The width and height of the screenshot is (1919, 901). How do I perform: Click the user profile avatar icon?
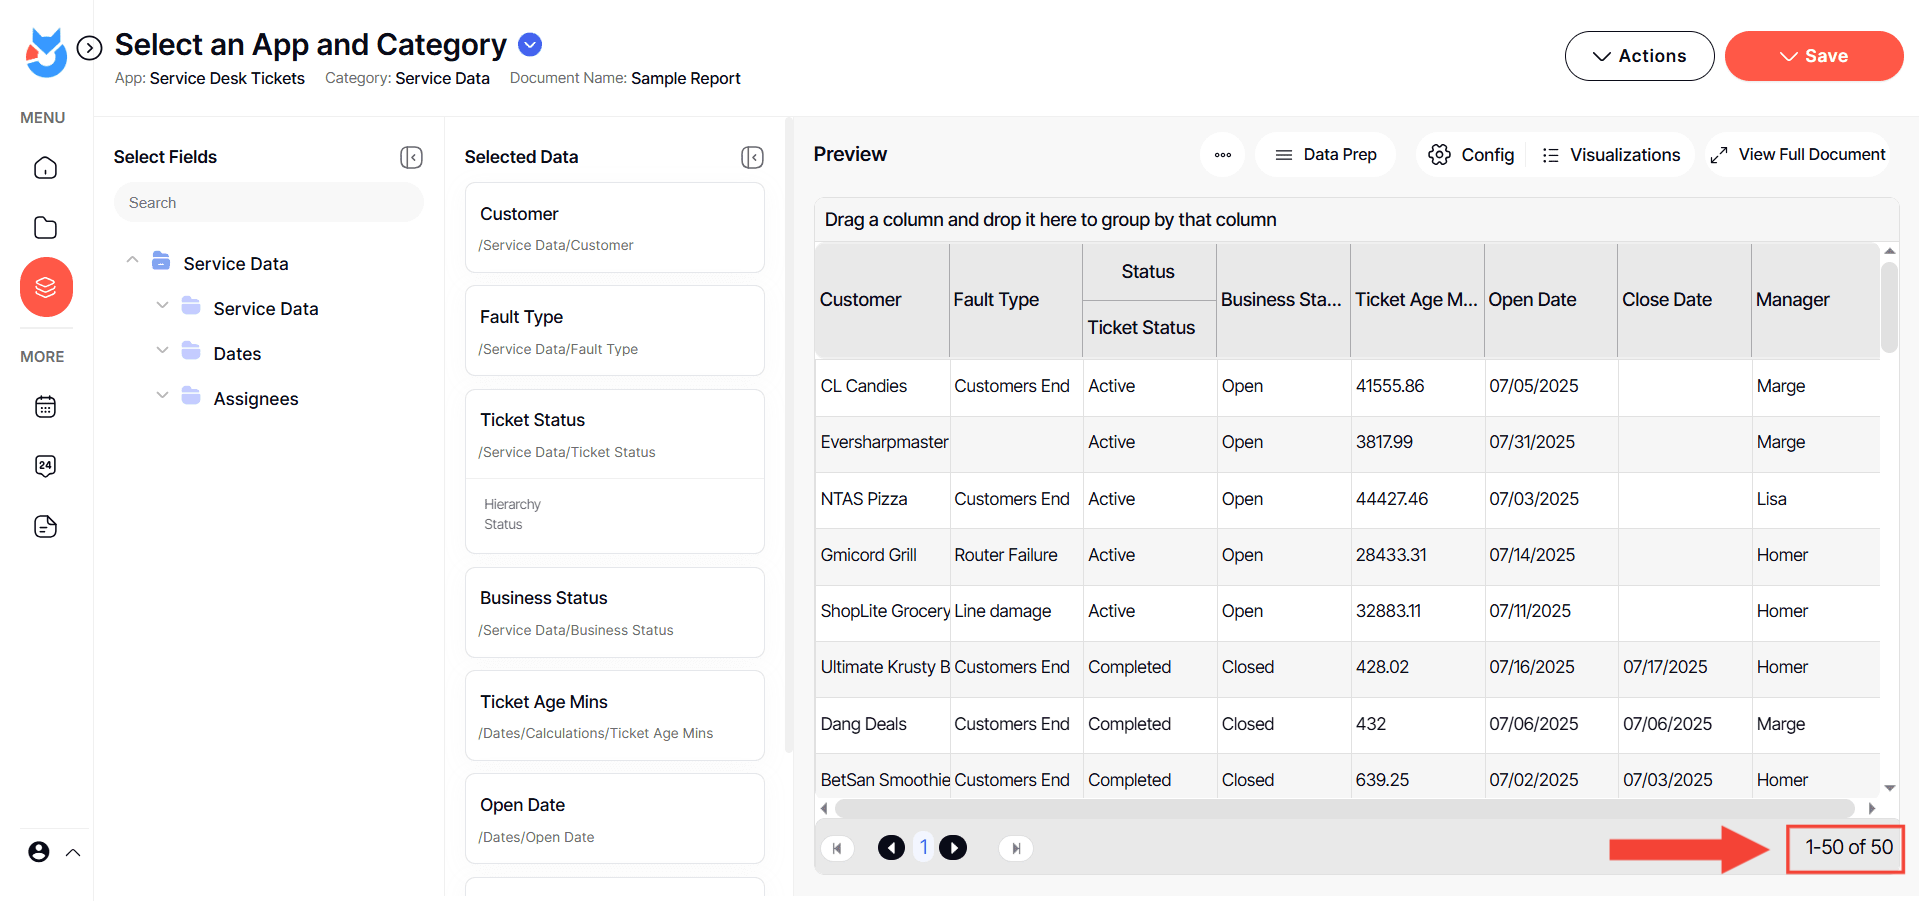click(39, 852)
